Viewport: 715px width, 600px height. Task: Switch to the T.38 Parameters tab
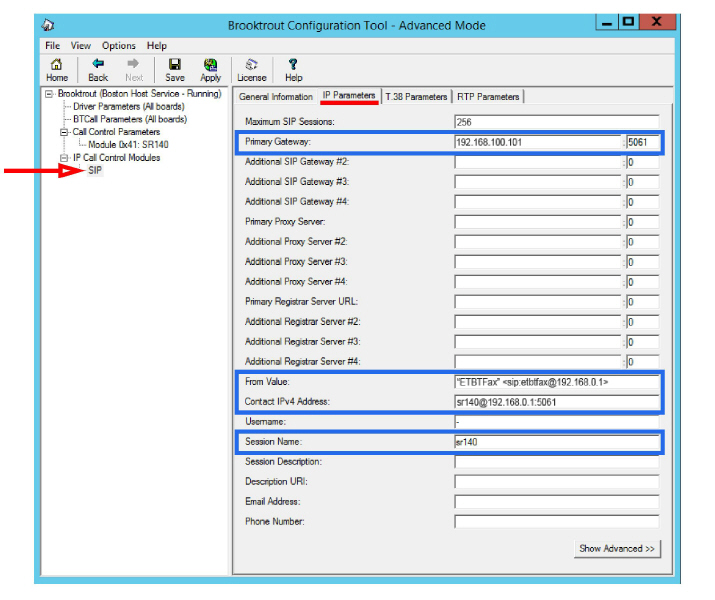click(x=416, y=97)
